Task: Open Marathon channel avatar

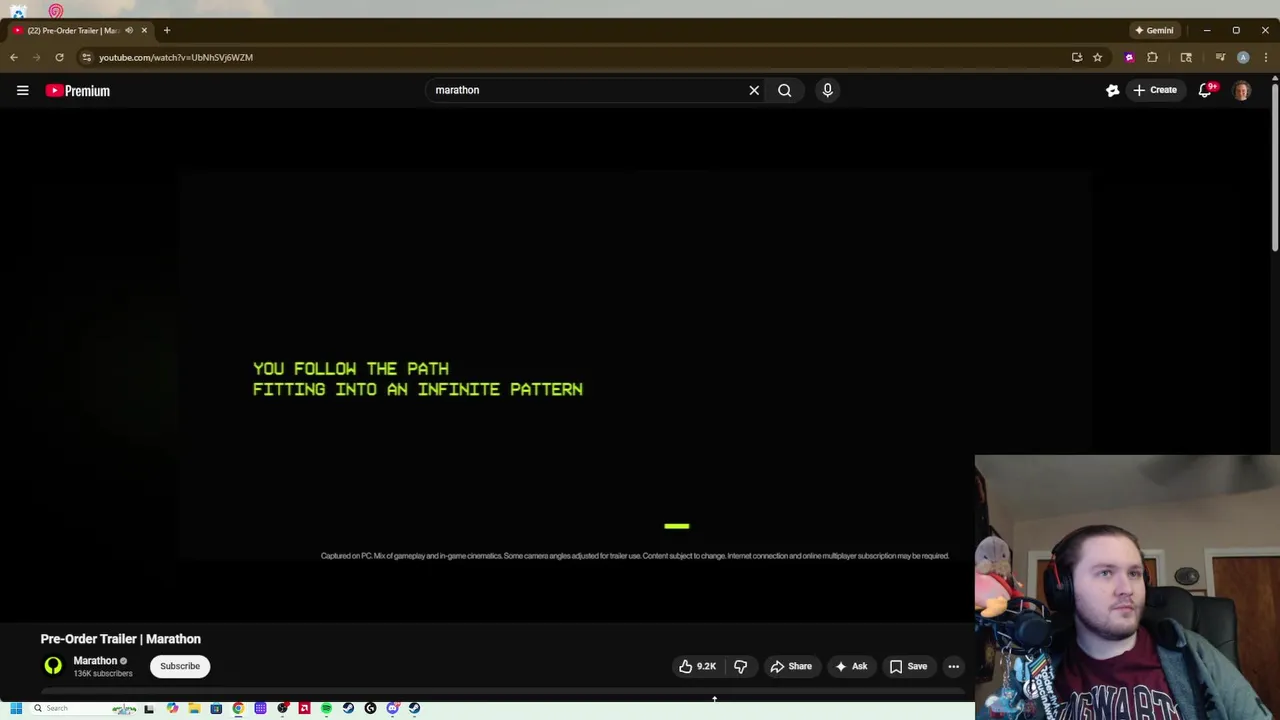Action: tap(53, 666)
